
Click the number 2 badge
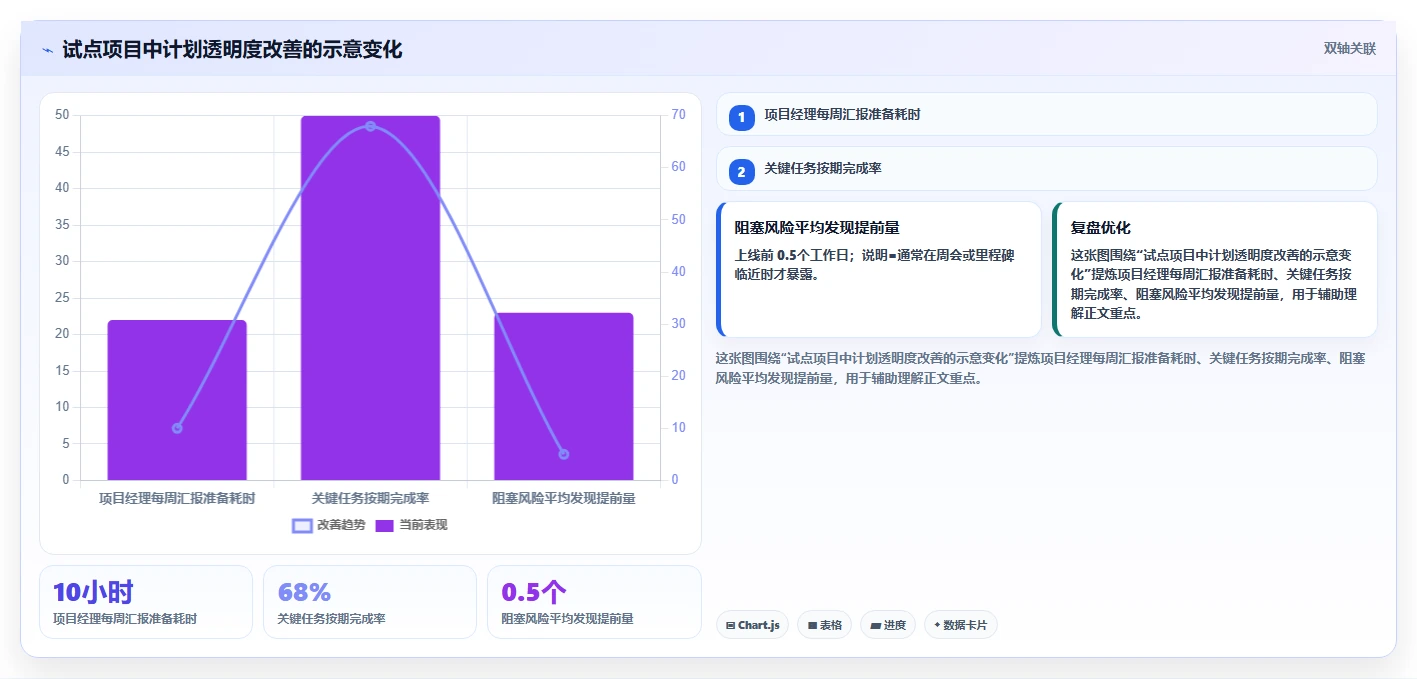[x=741, y=172]
